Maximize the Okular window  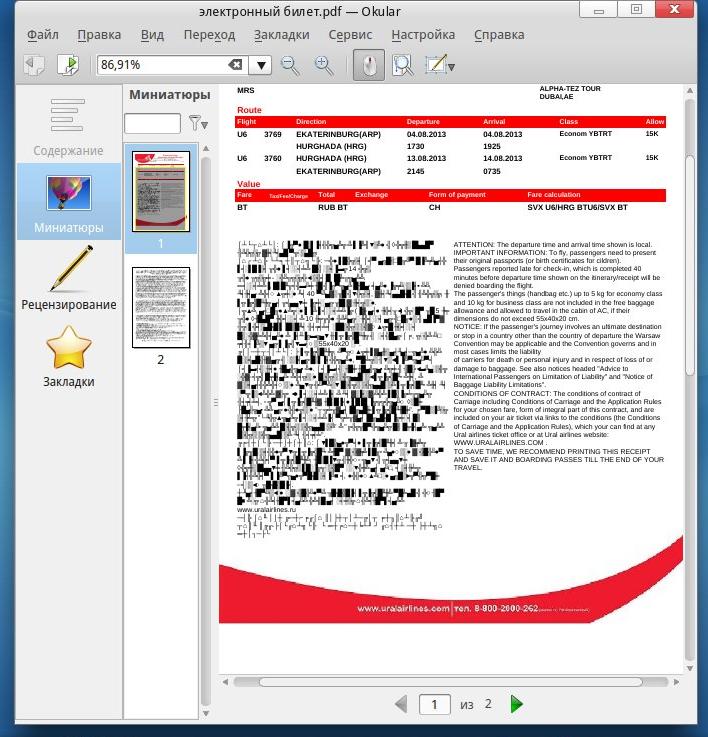click(x=636, y=9)
